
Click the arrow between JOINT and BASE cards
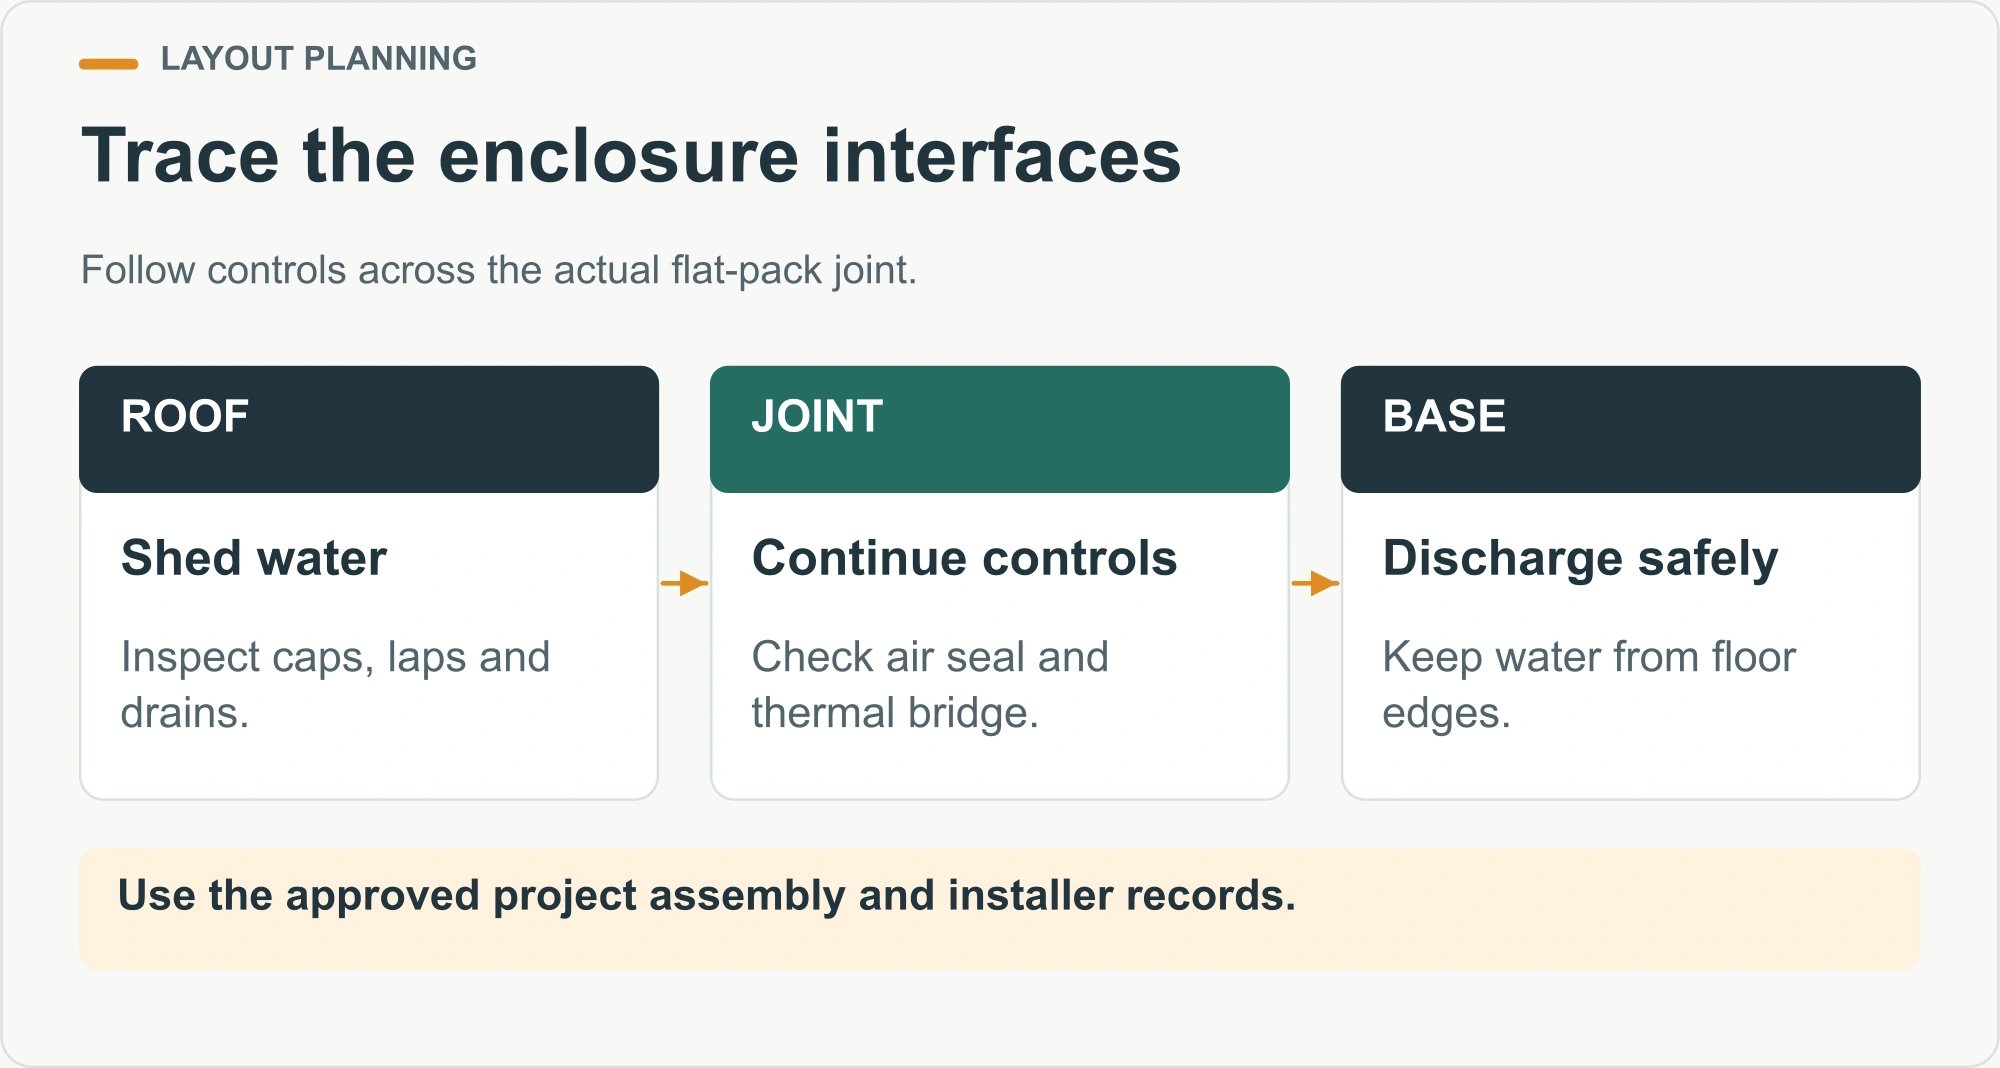pos(1316,583)
